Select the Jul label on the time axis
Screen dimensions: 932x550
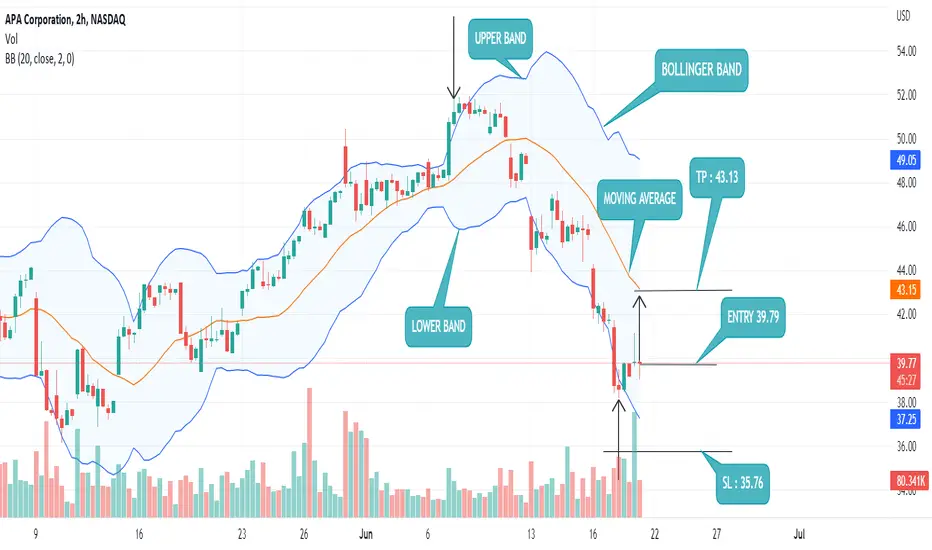799,534
